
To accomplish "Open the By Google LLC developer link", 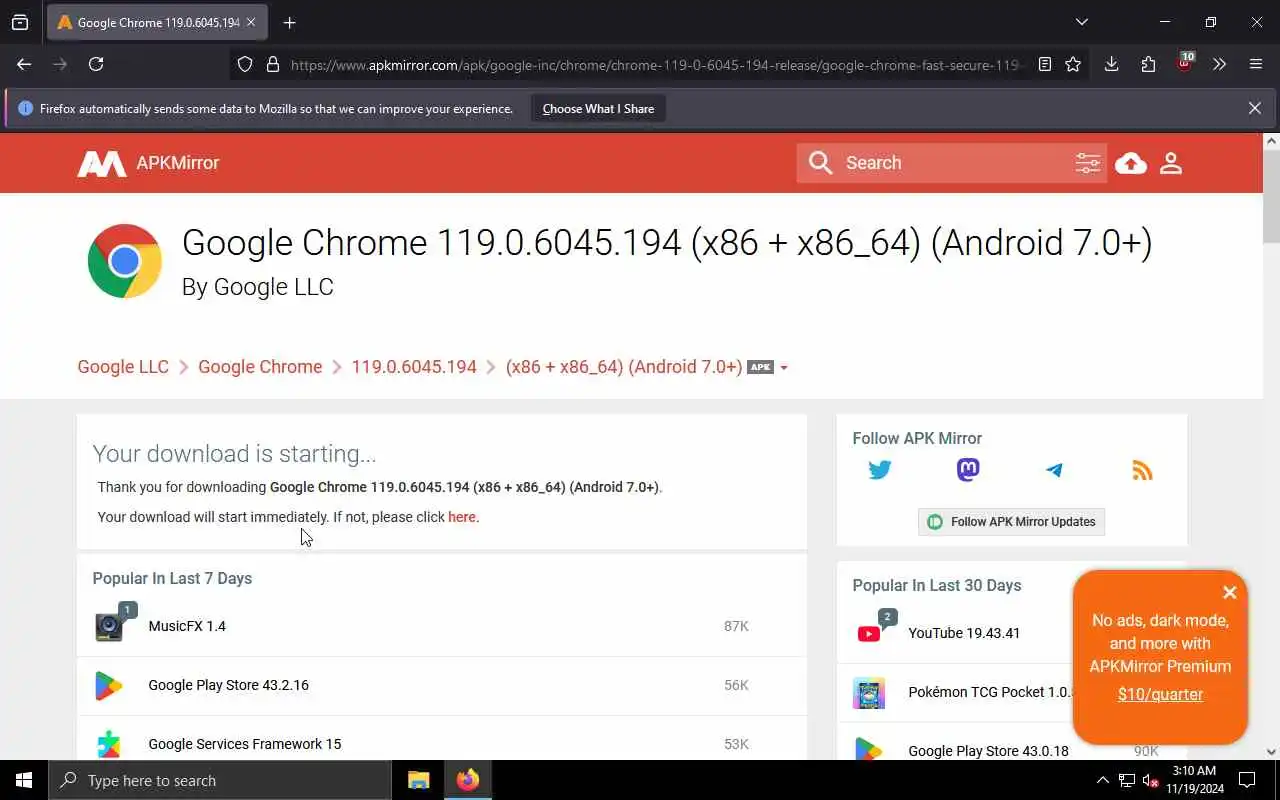I will (x=257, y=287).
